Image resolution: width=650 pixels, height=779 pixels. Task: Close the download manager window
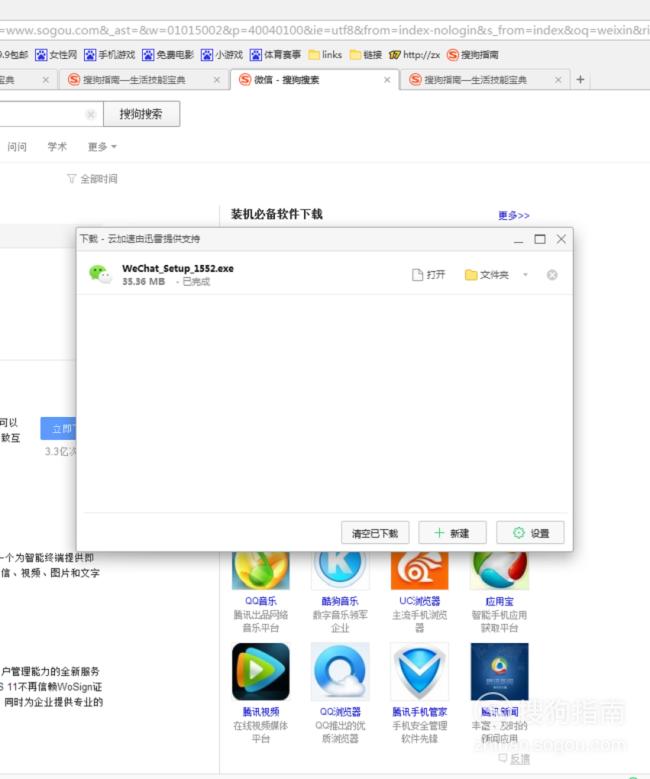561,239
